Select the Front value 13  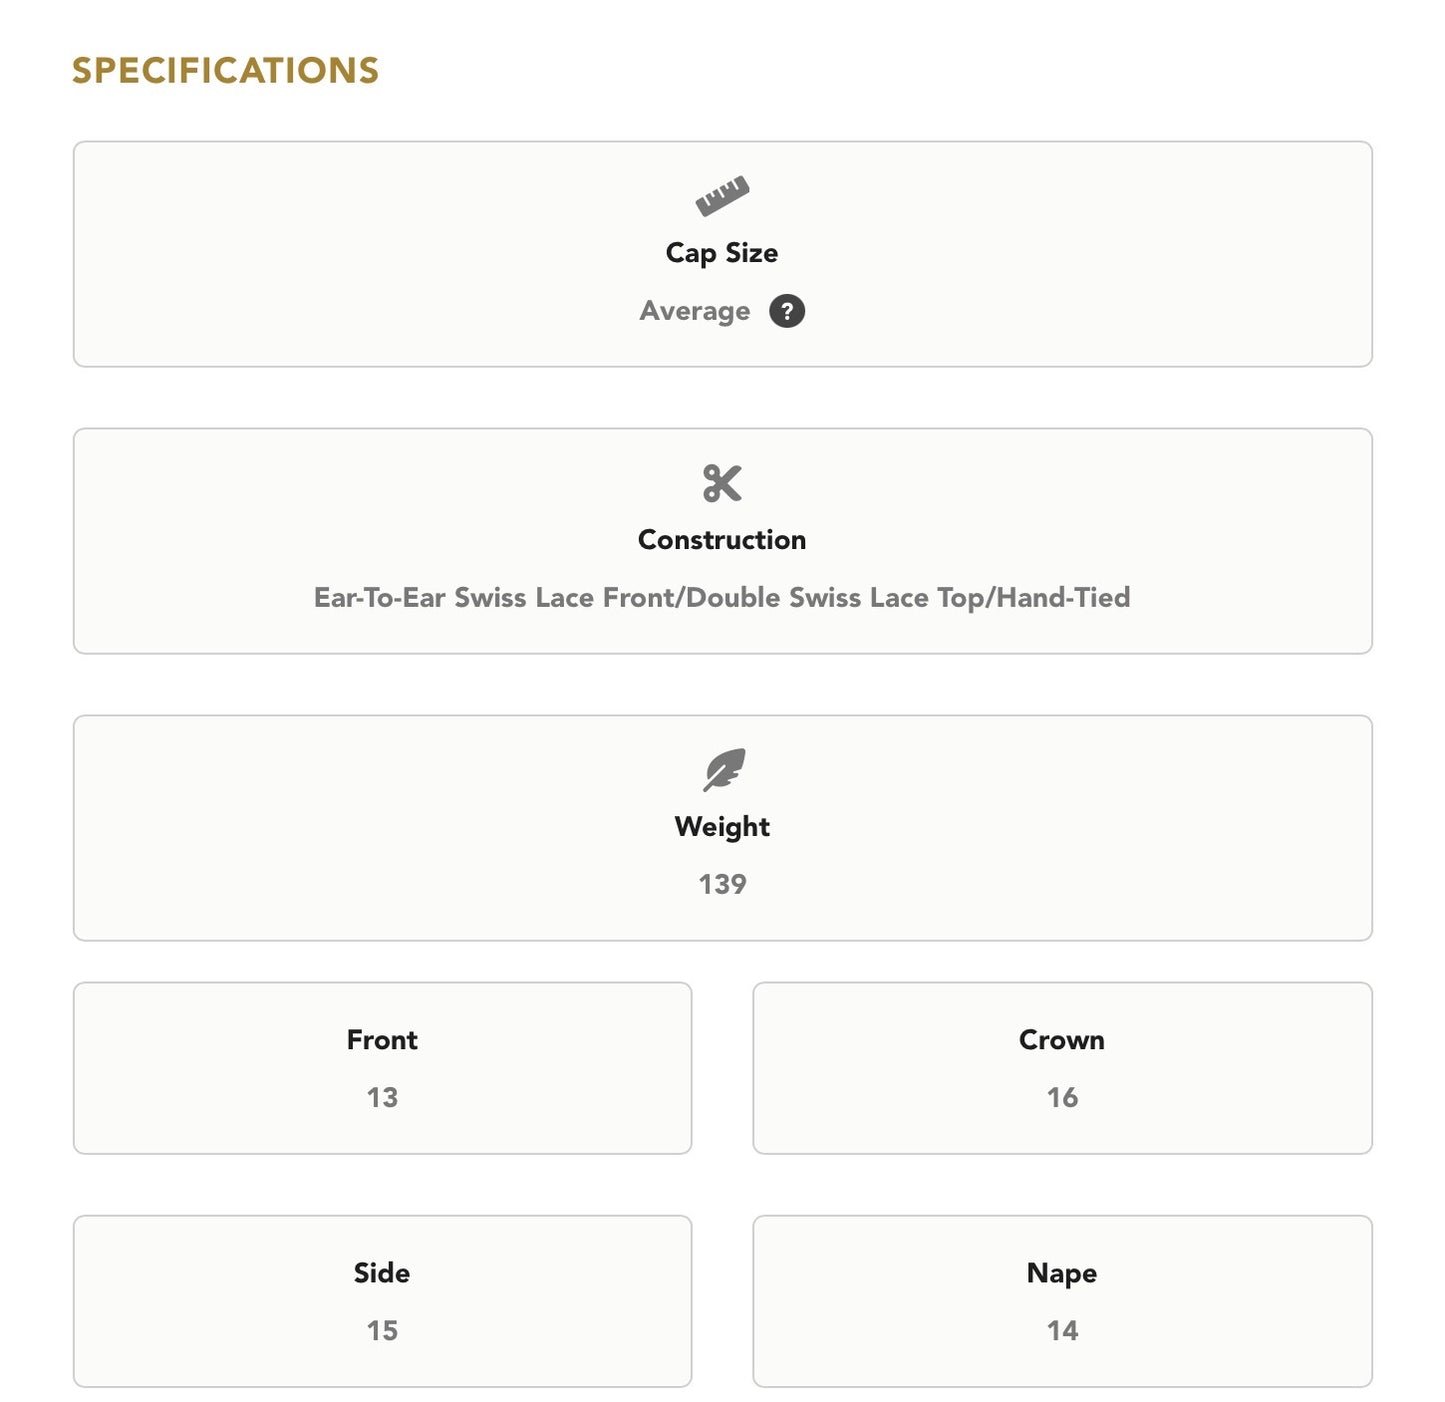coord(382,1098)
